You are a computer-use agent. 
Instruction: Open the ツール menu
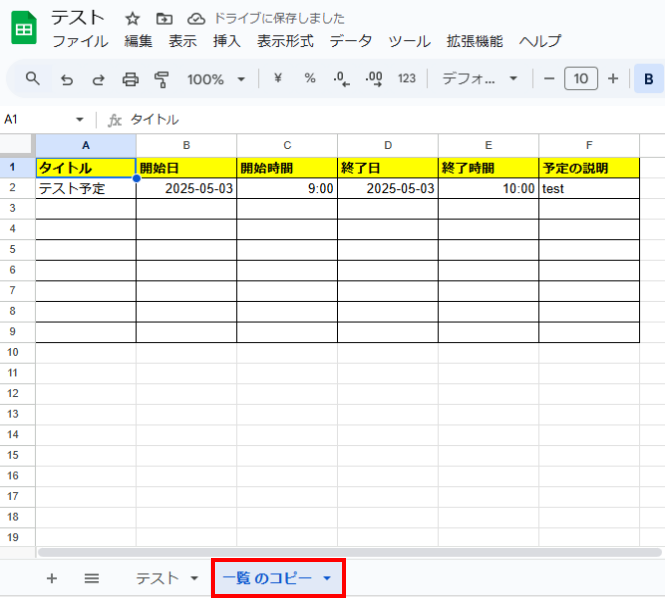409,41
